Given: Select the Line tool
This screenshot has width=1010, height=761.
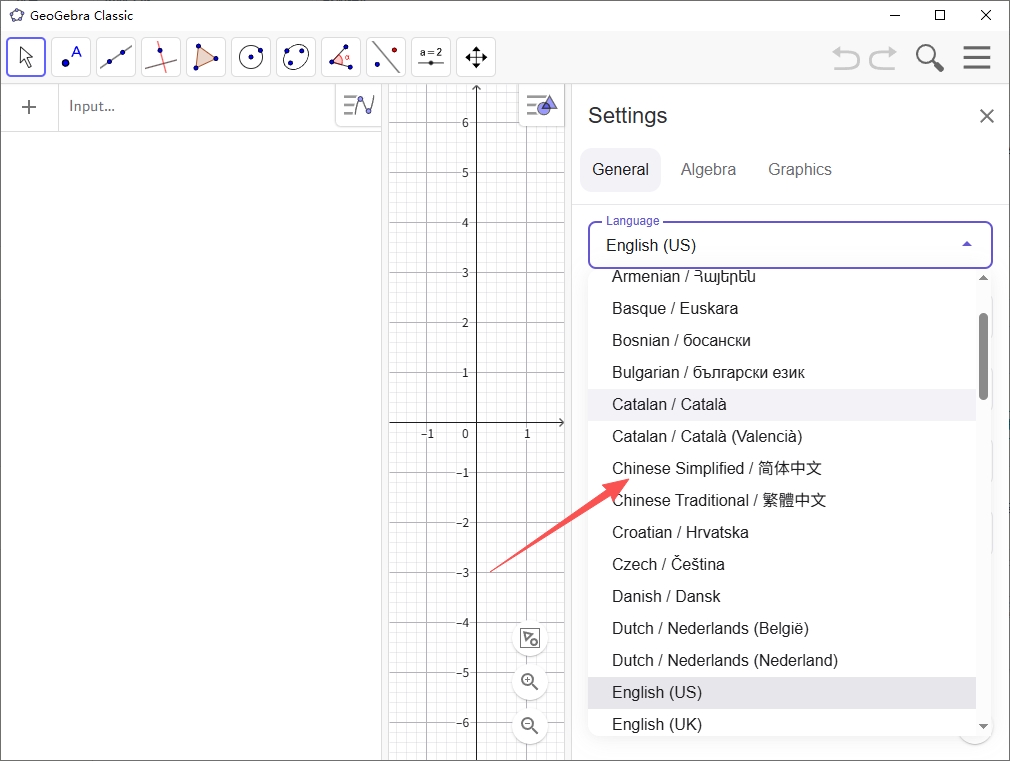Looking at the screenshot, I should click(x=116, y=57).
